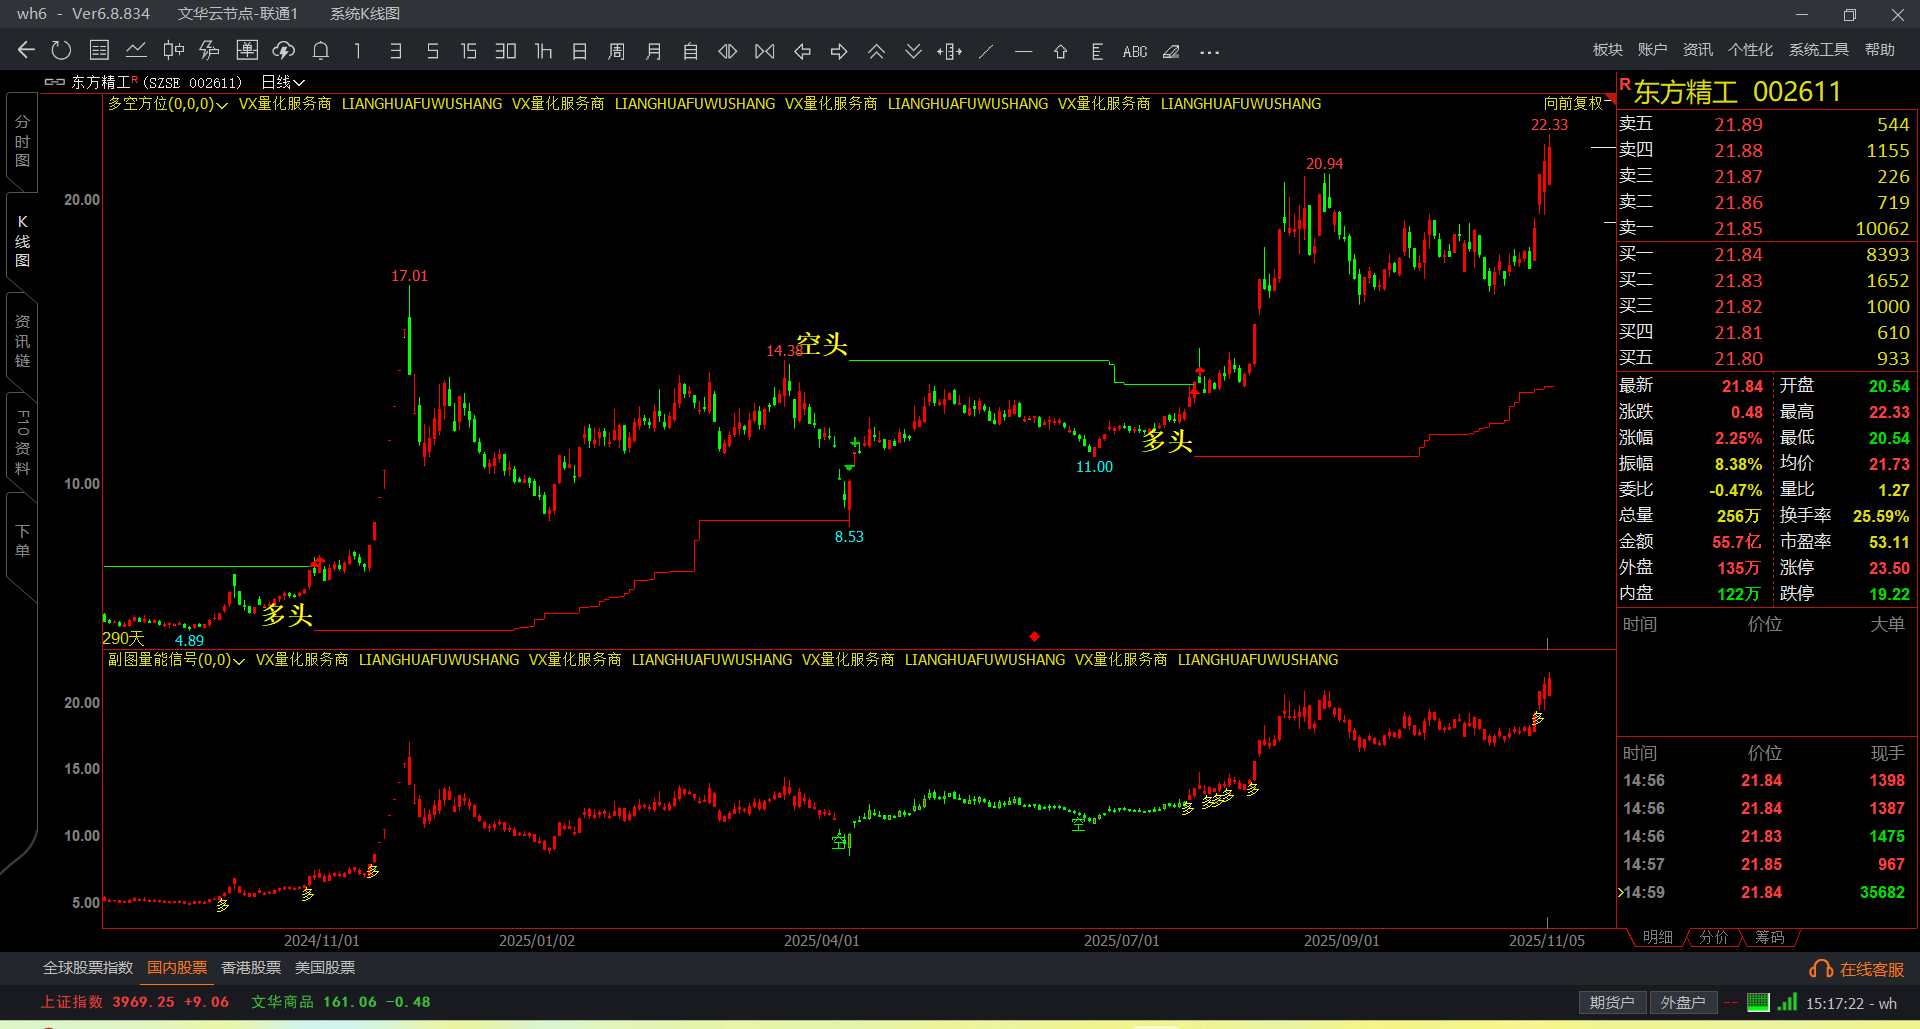Open the quote list icon
The image size is (1920, 1029).
[x=99, y=51]
